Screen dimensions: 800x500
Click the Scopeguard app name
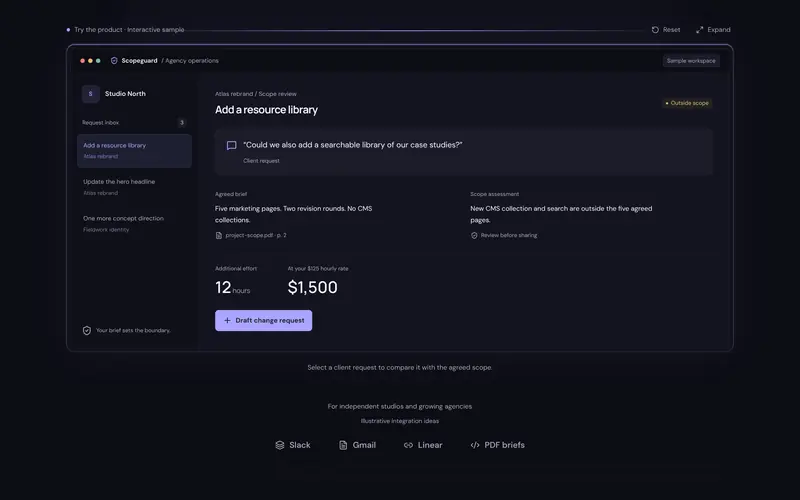pyautogui.click(x=139, y=61)
